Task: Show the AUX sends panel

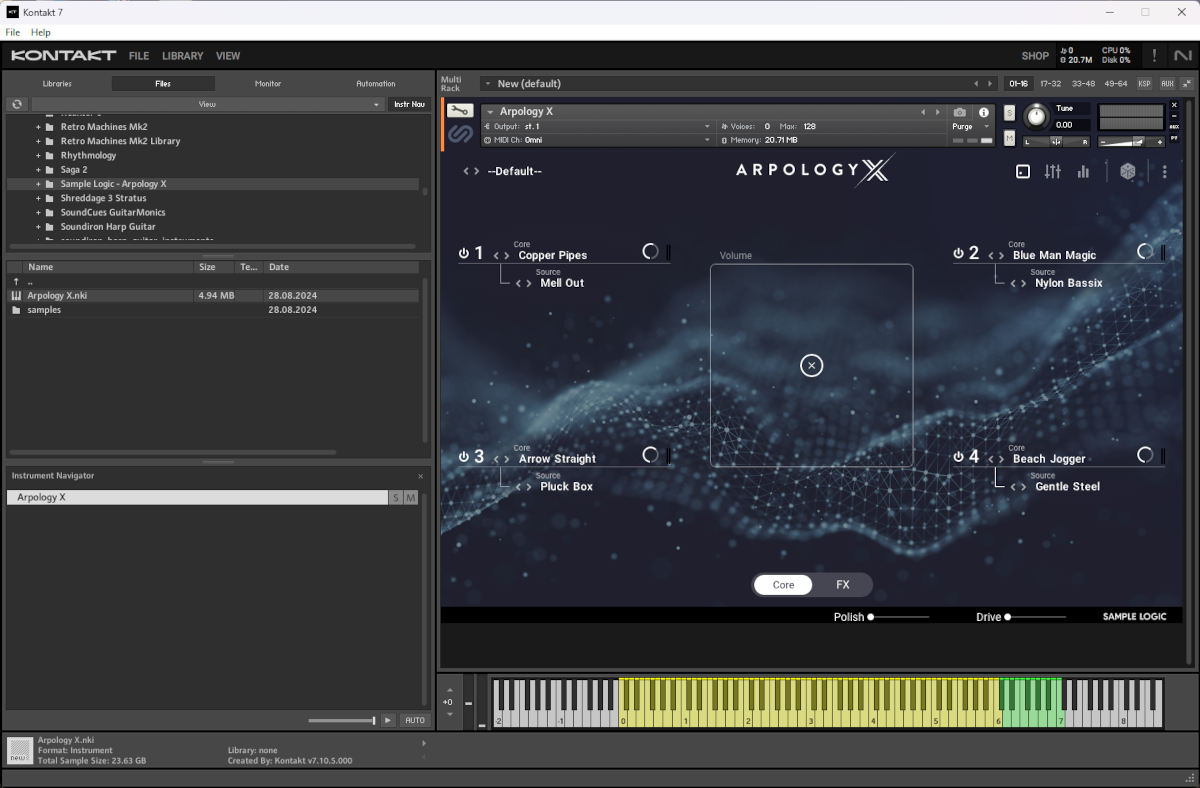Action: (x=1167, y=84)
